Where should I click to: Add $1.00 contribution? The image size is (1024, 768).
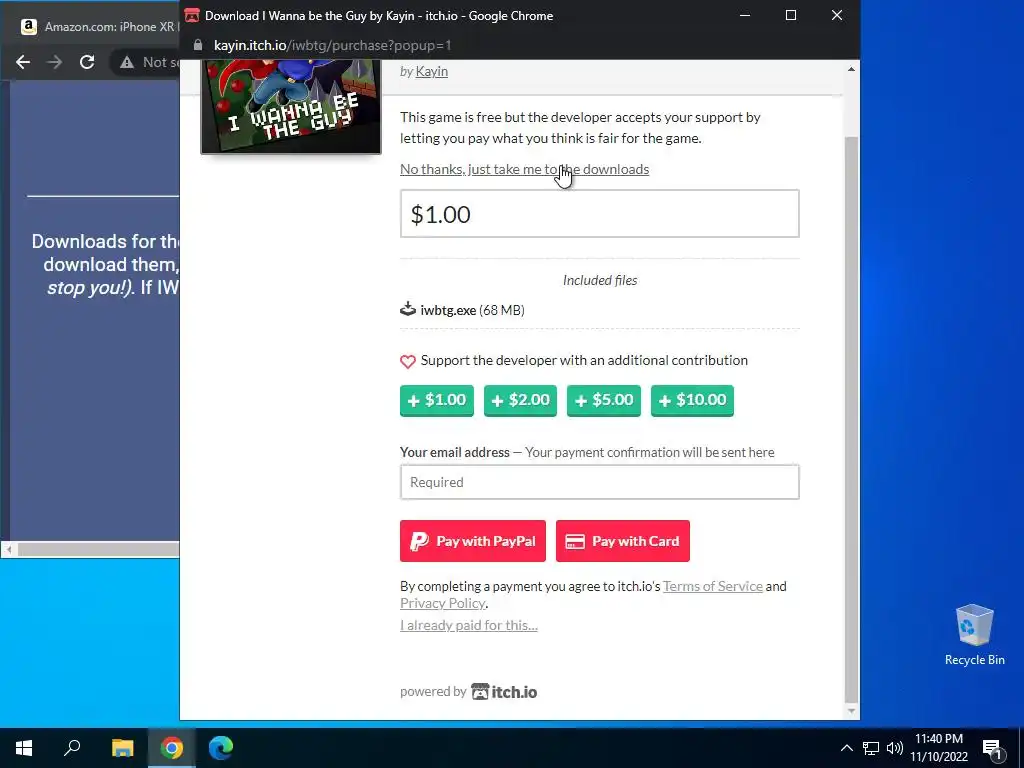437,400
